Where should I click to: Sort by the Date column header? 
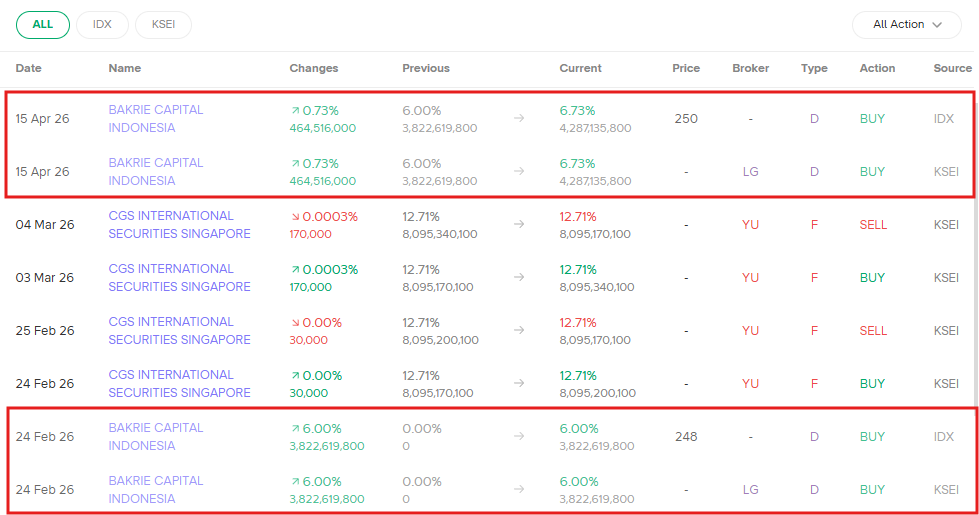point(29,68)
